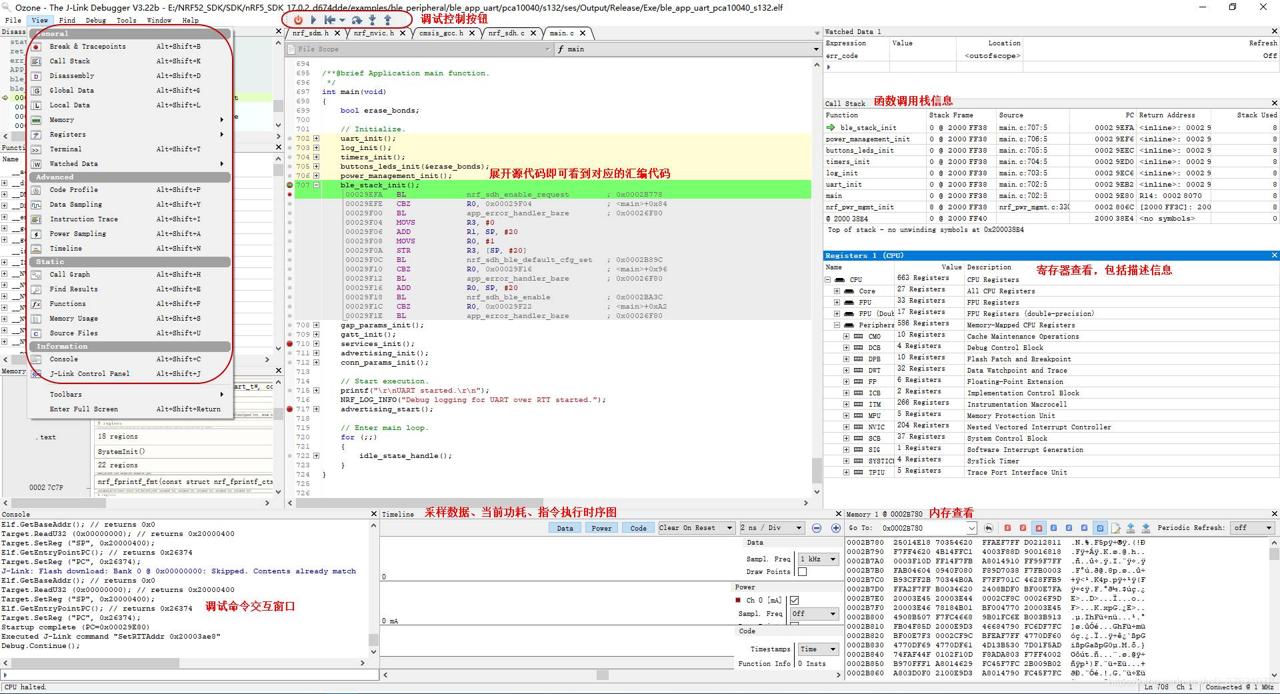Screen dimensions: 1280x694
Task: Open the File menu
Action: 13,20
